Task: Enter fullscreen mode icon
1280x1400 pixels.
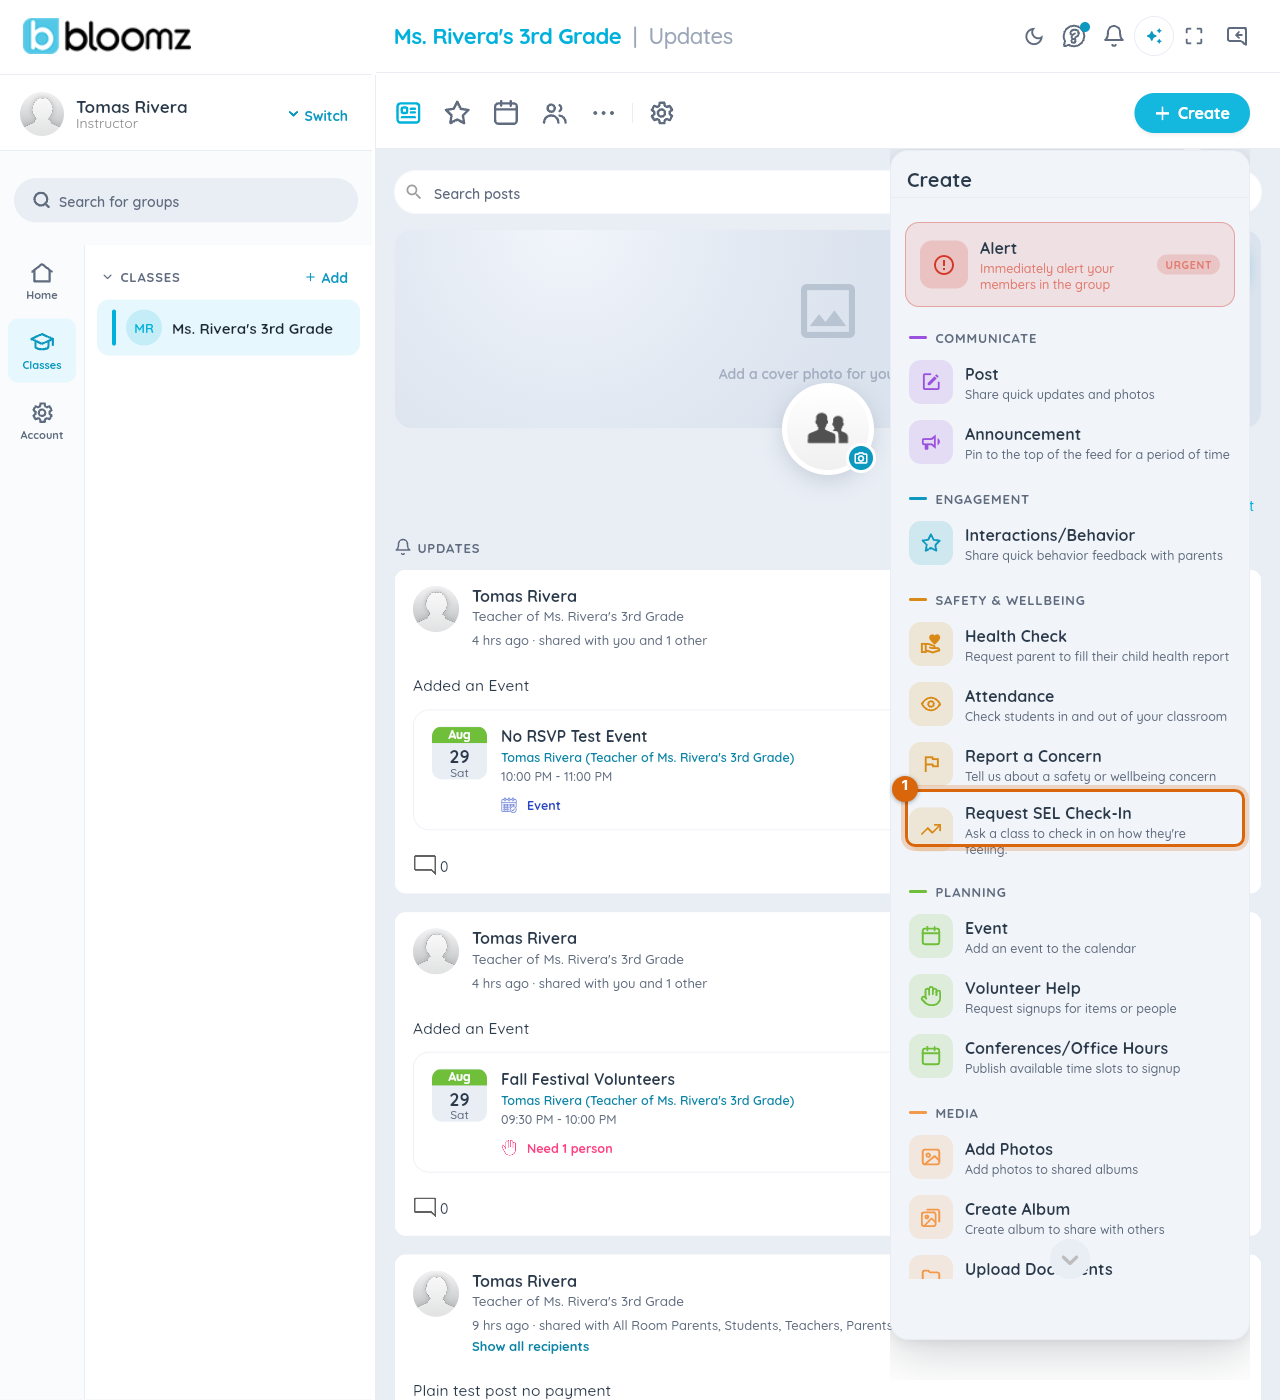Action: tap(1194, 37)
